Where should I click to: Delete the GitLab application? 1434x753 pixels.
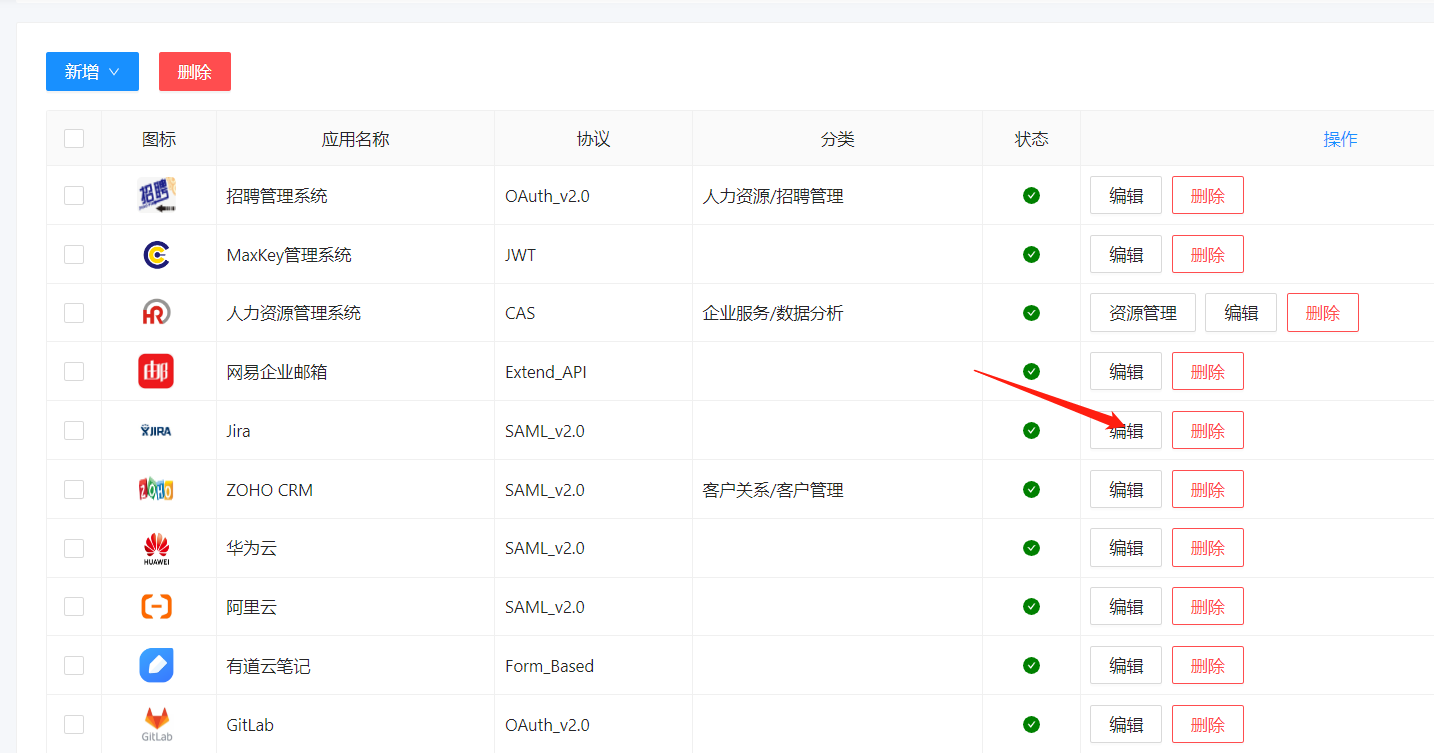tap(1208, 724)
